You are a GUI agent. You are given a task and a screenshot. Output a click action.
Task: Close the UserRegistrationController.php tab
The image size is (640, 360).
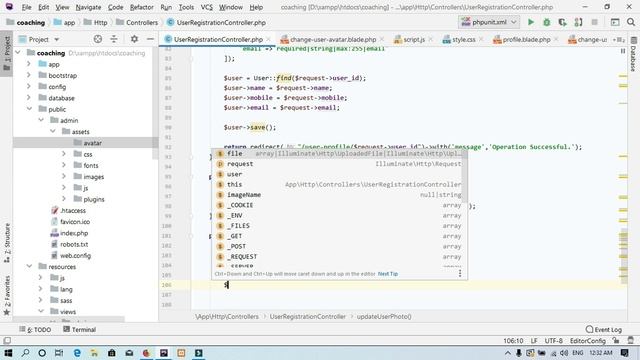point(269,40)
